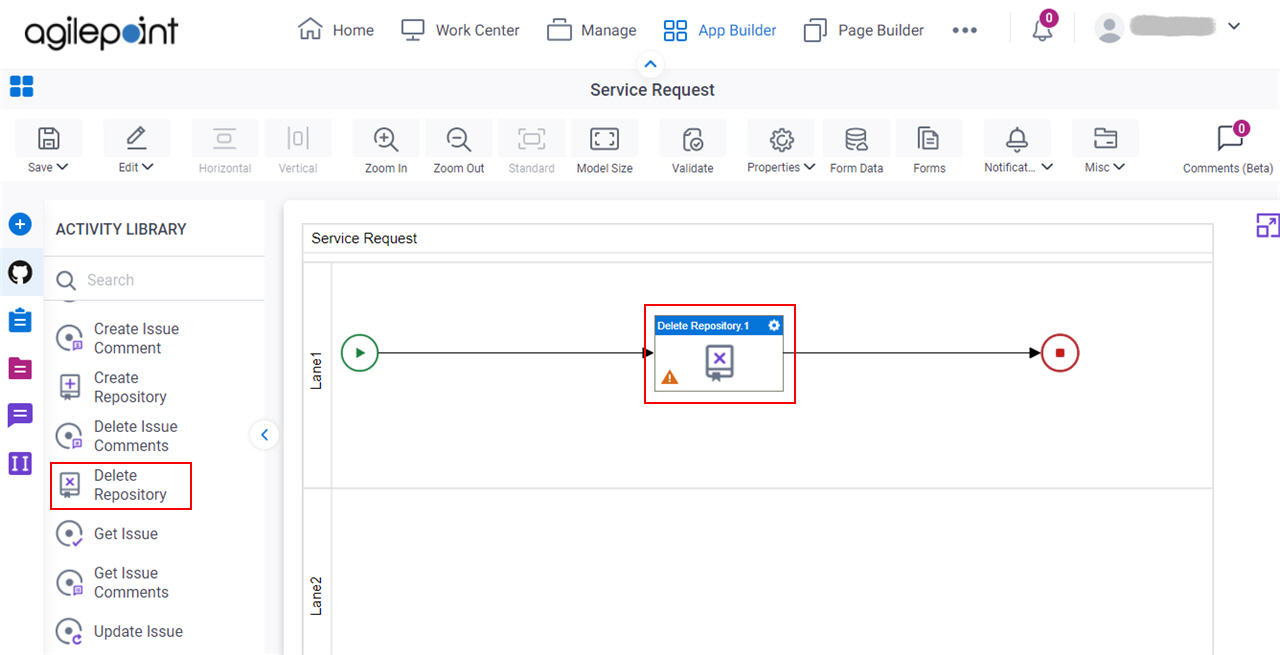Open the more options ellipsis menu
The height and width of the screenshot is (655, 1280).
click(965, 30)
